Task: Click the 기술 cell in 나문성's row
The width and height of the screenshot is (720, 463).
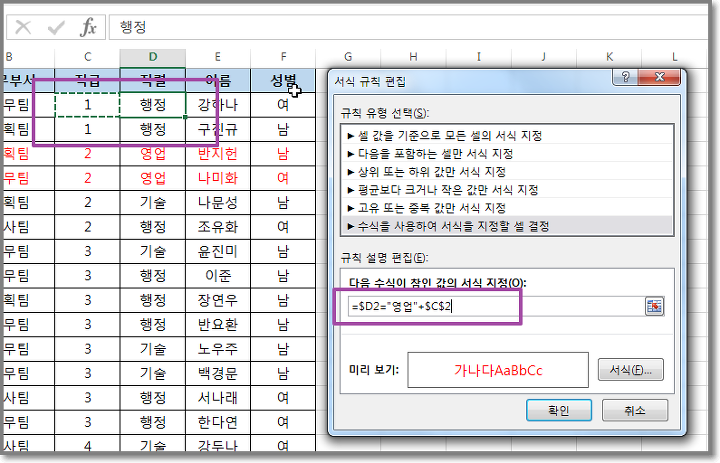Action: coord(153,202)
